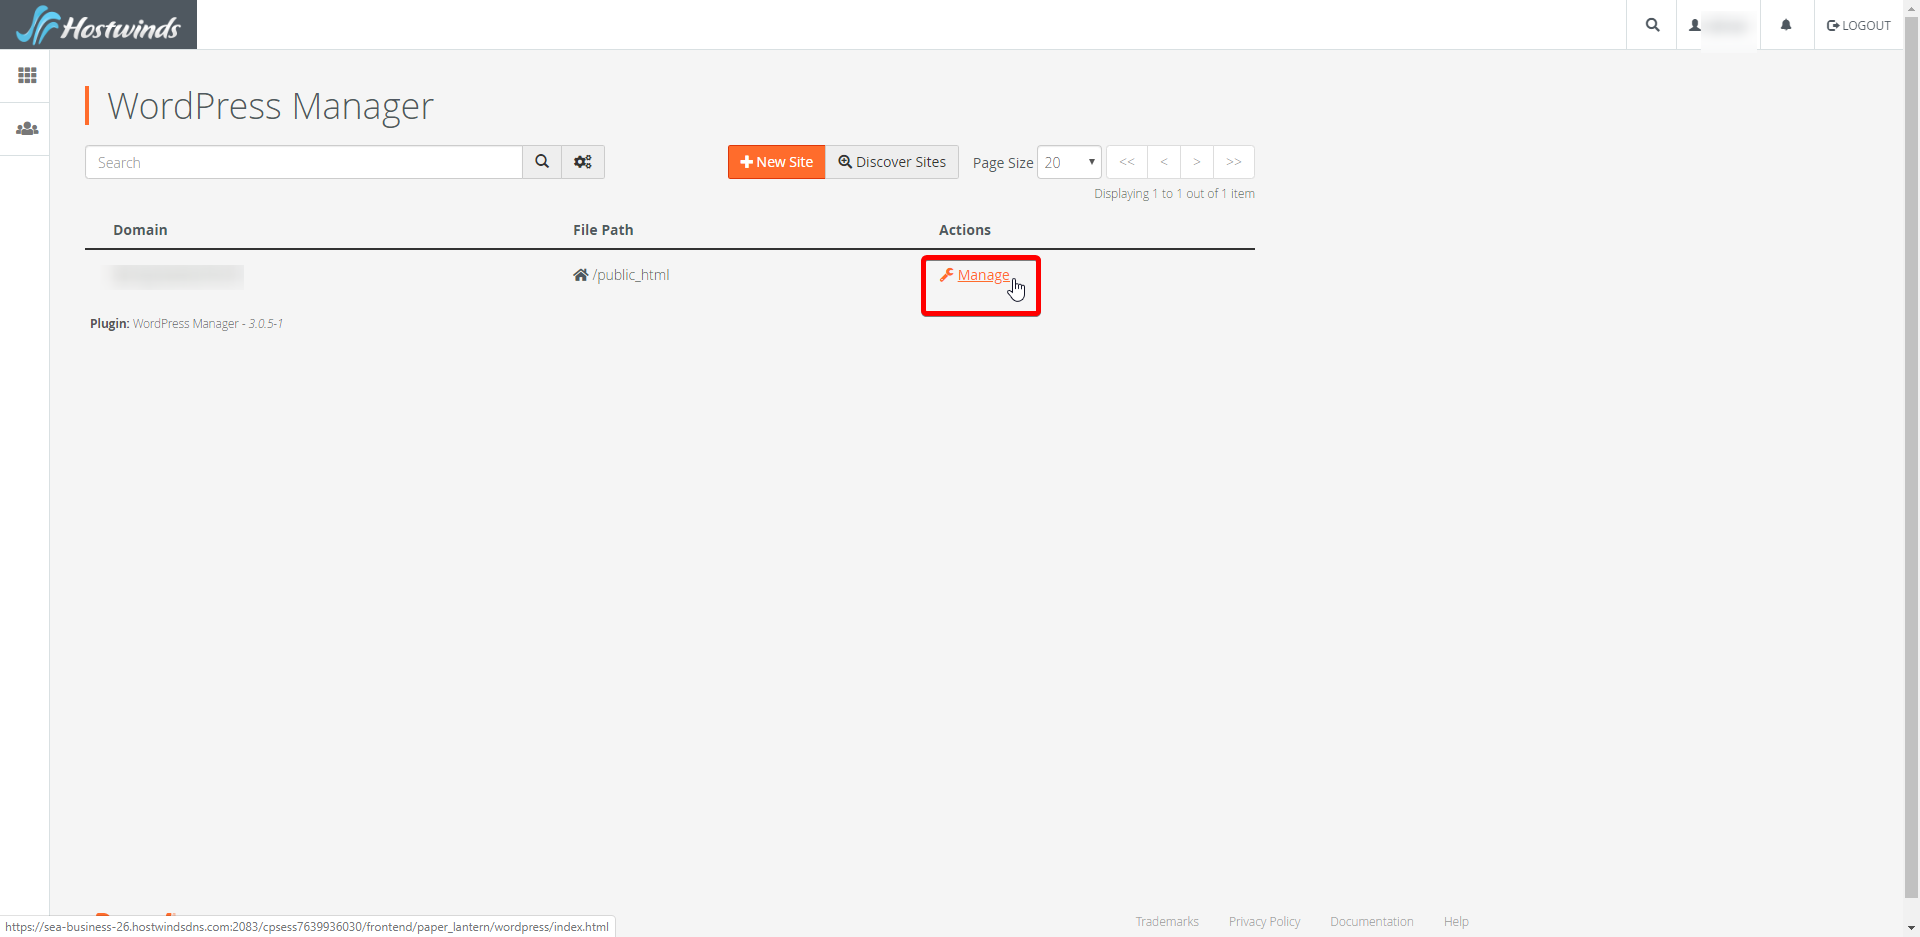Go to first page with << button

pyautogui.click(x=1127, y=162)
